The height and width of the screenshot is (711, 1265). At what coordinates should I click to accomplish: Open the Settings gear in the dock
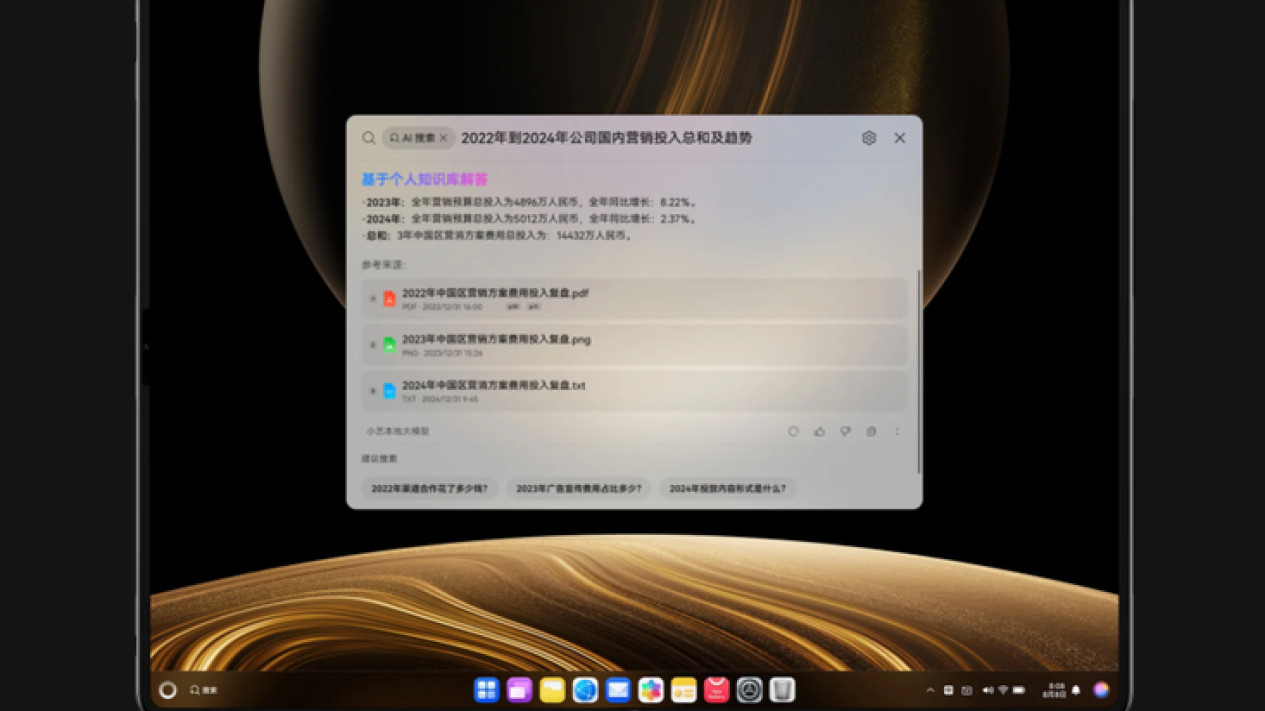pos(749,690)
